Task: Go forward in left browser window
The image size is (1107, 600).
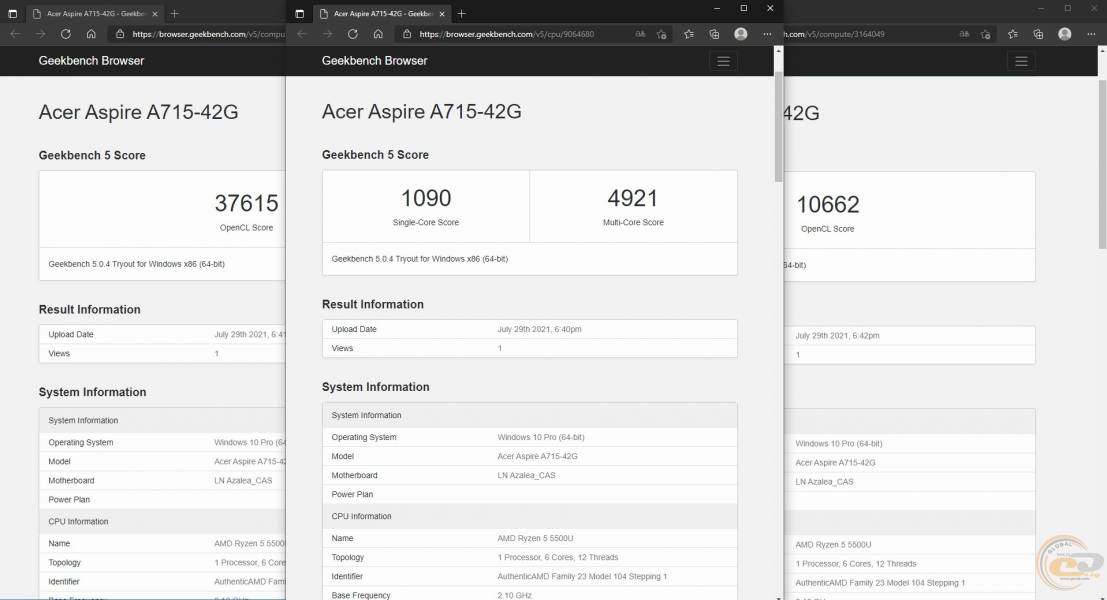Action: point(40,34)
